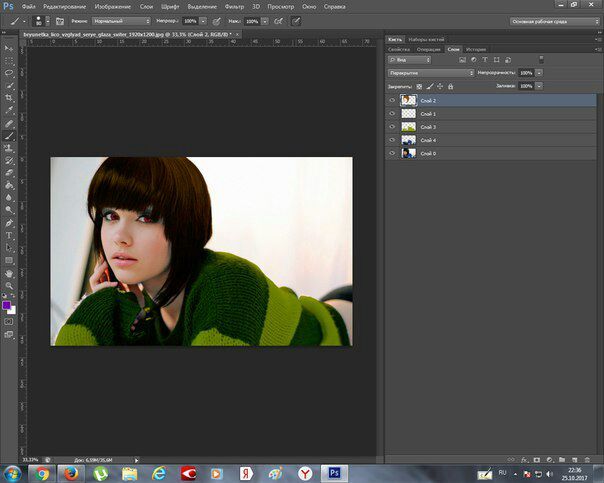Screen dimensions: 604x483
Task: Open the Фильтр menu
Action: pyautogui.click(x=234, y=7)
